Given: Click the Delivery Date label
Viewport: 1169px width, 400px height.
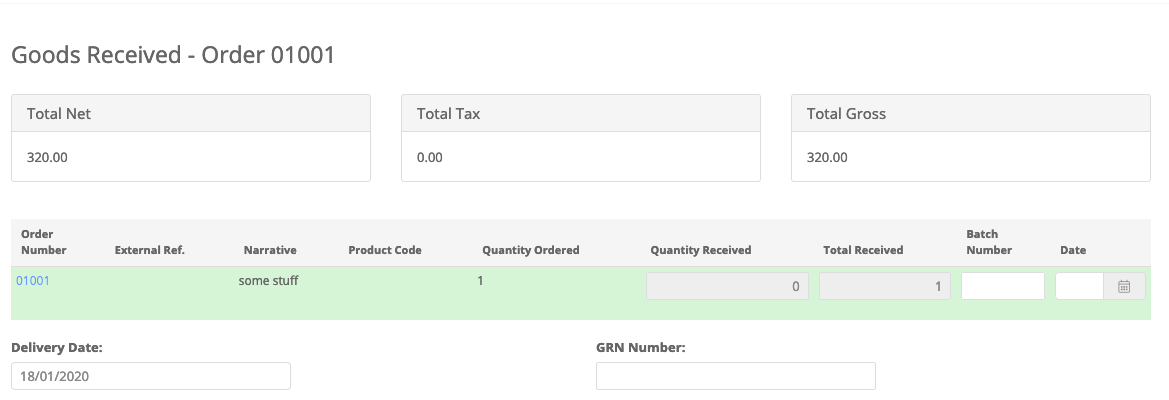Looking at the screenshot, I should (57, 347).
